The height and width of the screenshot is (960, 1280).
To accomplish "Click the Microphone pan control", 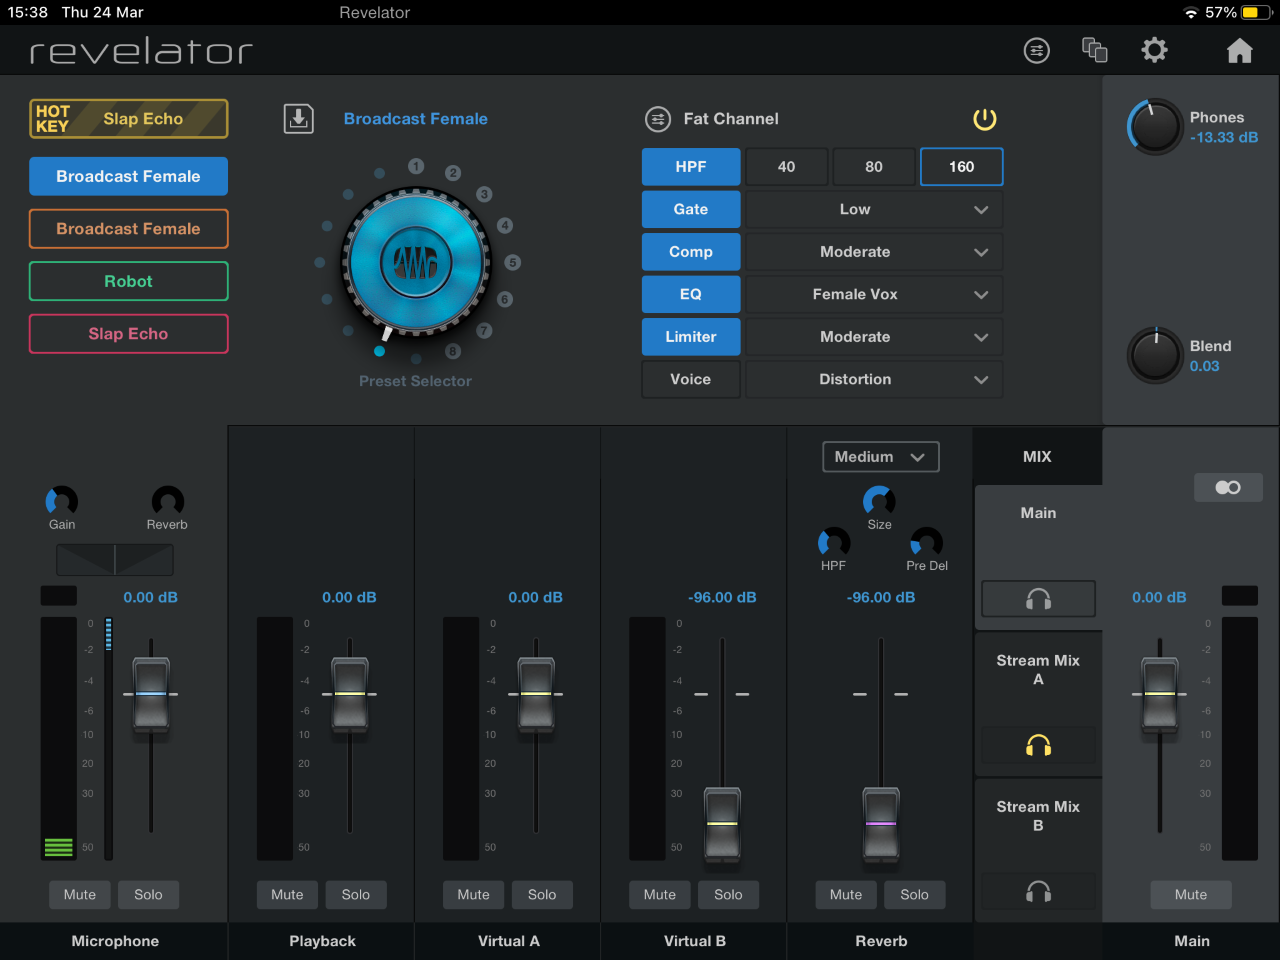I will 115,560.
